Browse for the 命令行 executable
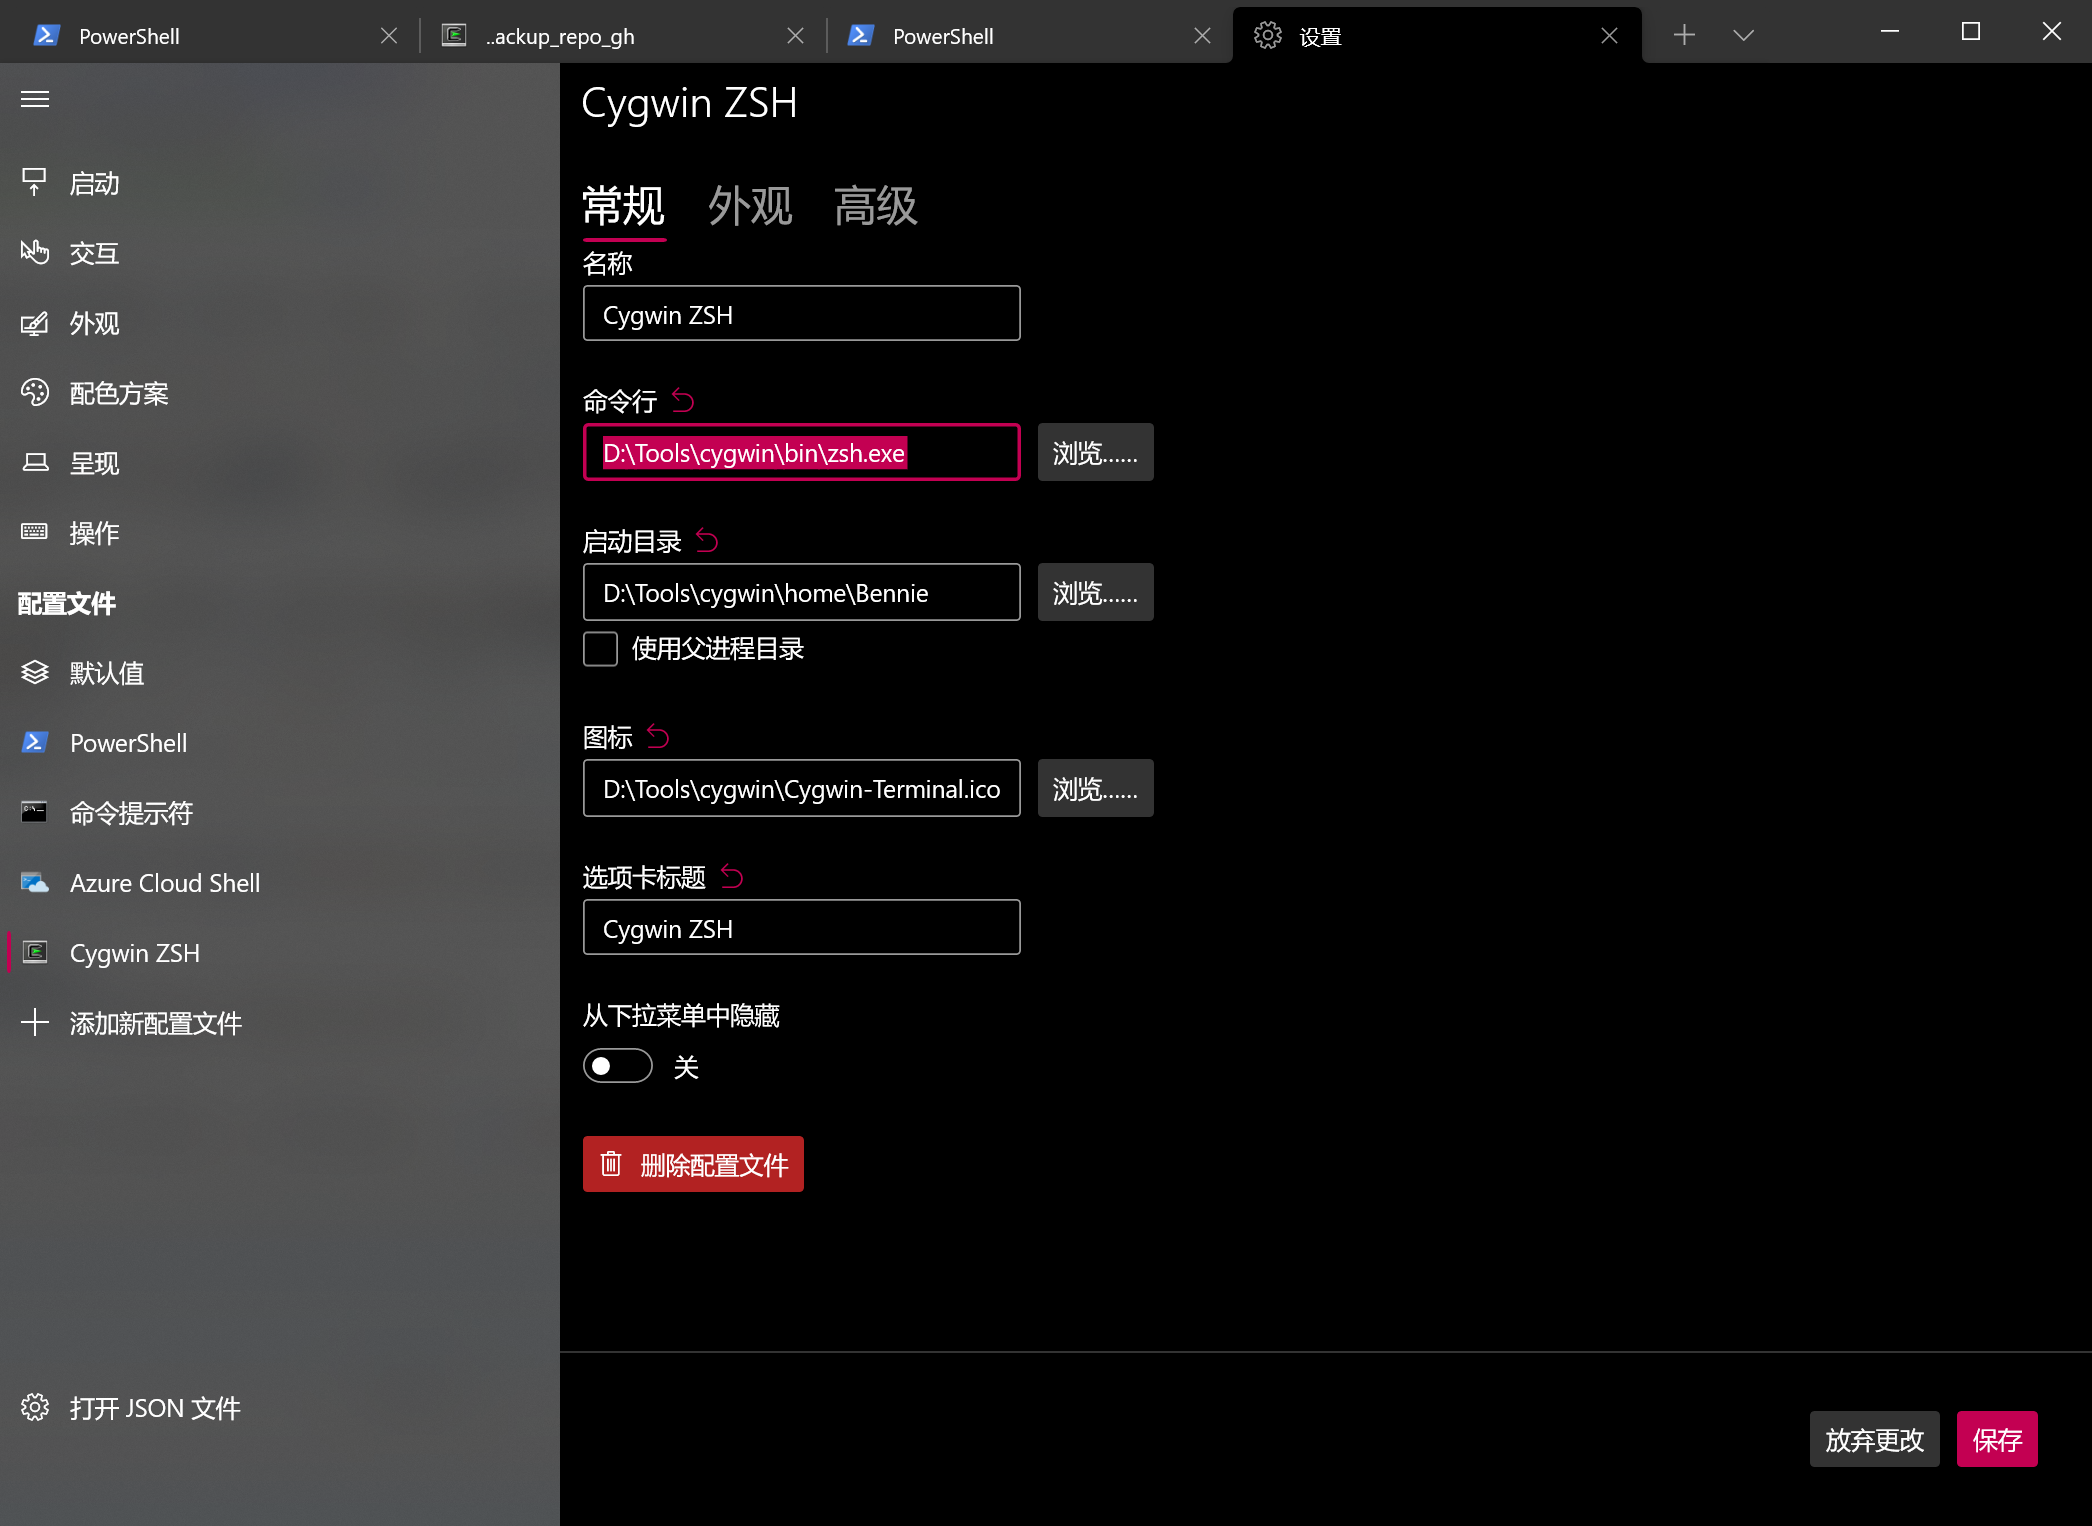Image resolution: width=2092 pixels, height=1526 pixels. pyautogui.click(x=1095, y=452)
